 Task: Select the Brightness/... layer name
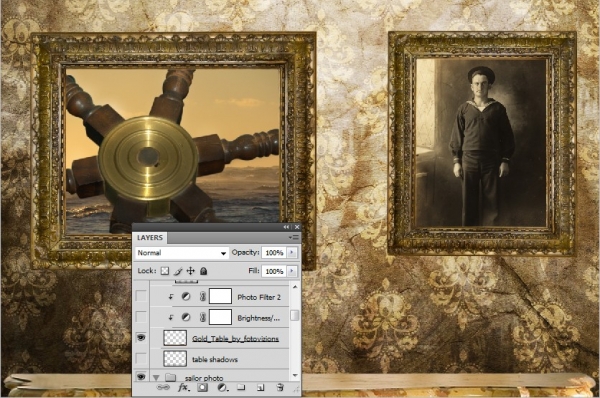[258, 318]
